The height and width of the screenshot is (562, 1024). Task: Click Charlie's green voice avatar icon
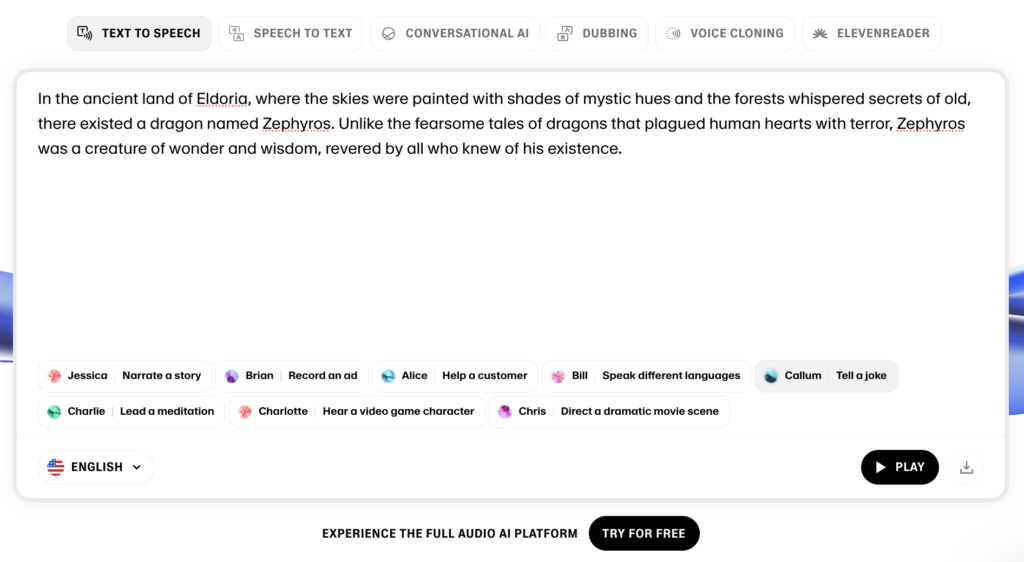(x=55, y=411)
